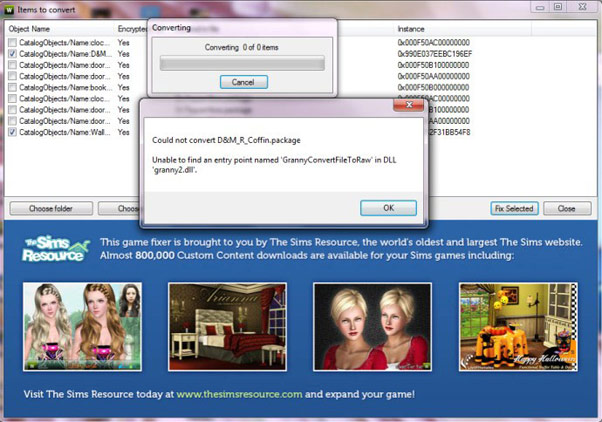Tick the first row clock object checkbox

[x=12, y=44]
